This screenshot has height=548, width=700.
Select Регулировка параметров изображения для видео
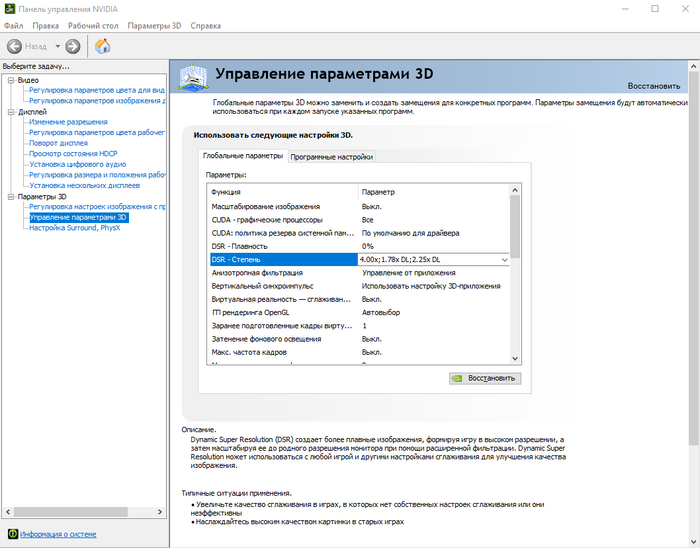[x=97, y=101]
